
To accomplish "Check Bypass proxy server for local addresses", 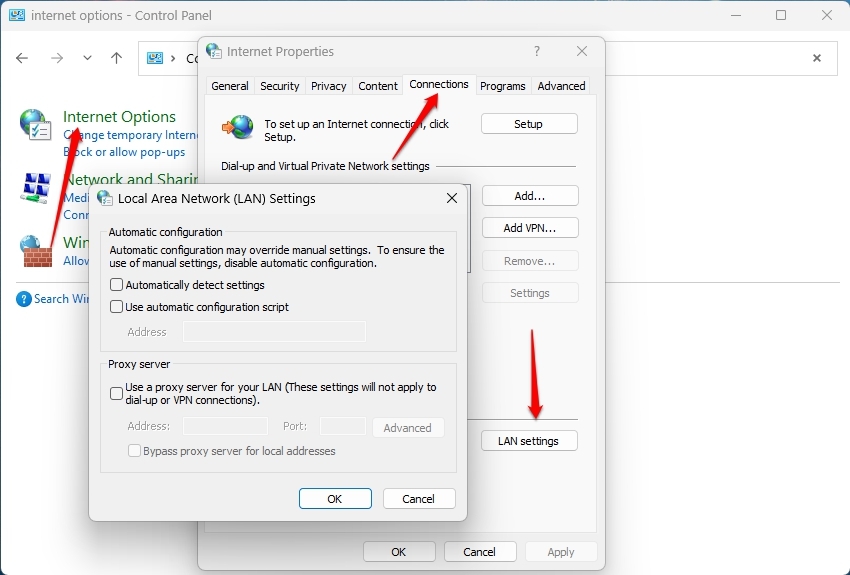I will point(134,451).
